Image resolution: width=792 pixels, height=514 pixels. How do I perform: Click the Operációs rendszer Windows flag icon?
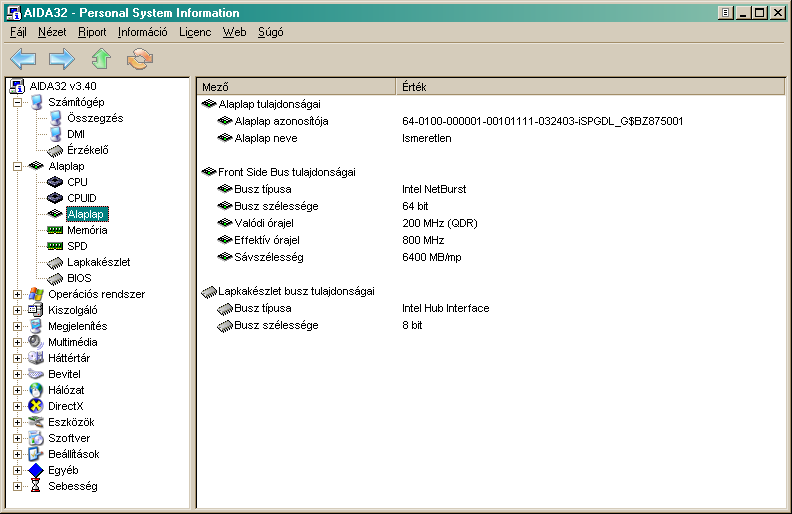tap(36, 294)
